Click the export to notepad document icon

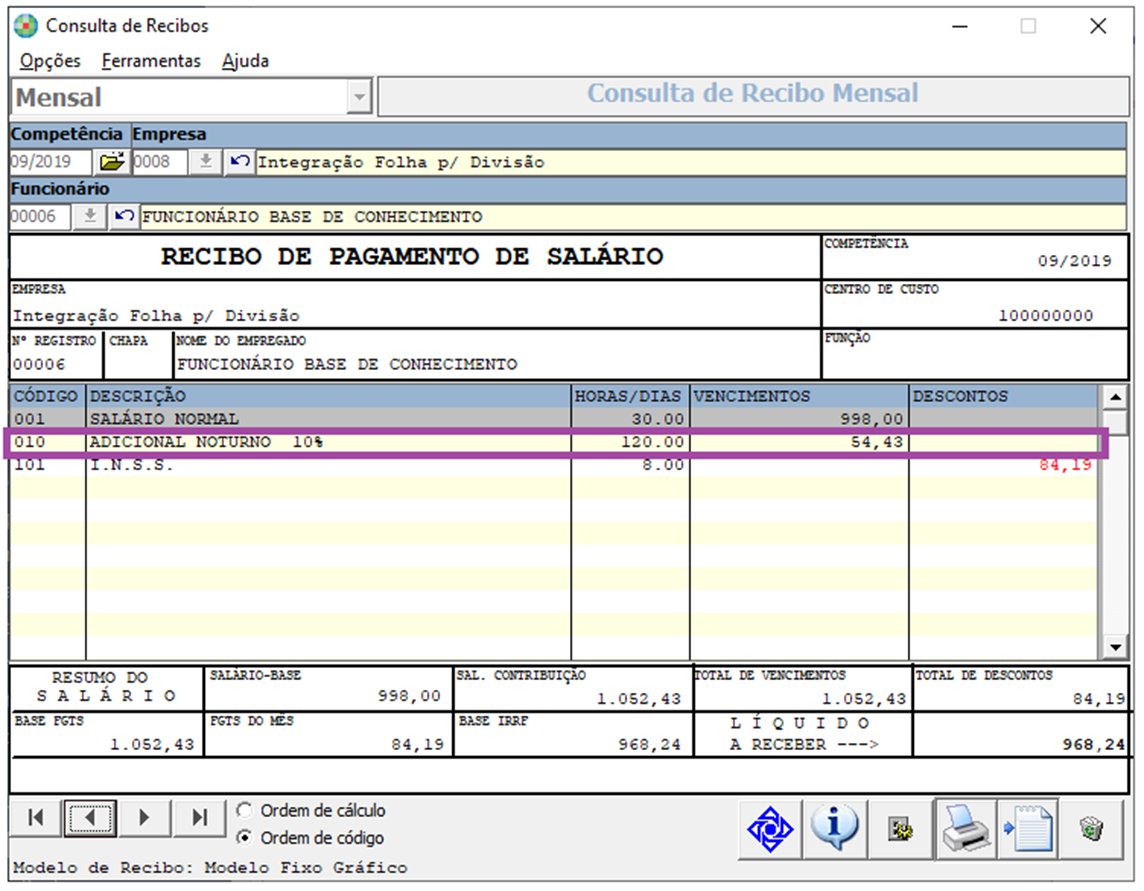tap(1028, 829)
